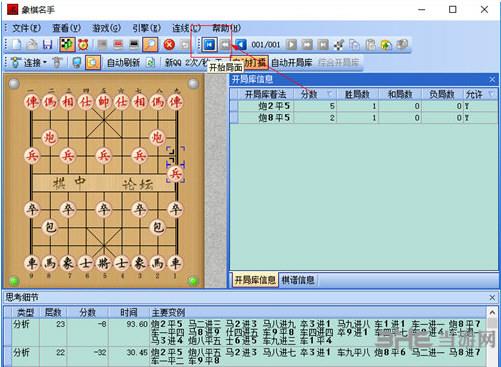This screenshot has width=501, height=367.
Task: Toggle the 自动刷新 auto refresh option
Action: pos(123,63)
